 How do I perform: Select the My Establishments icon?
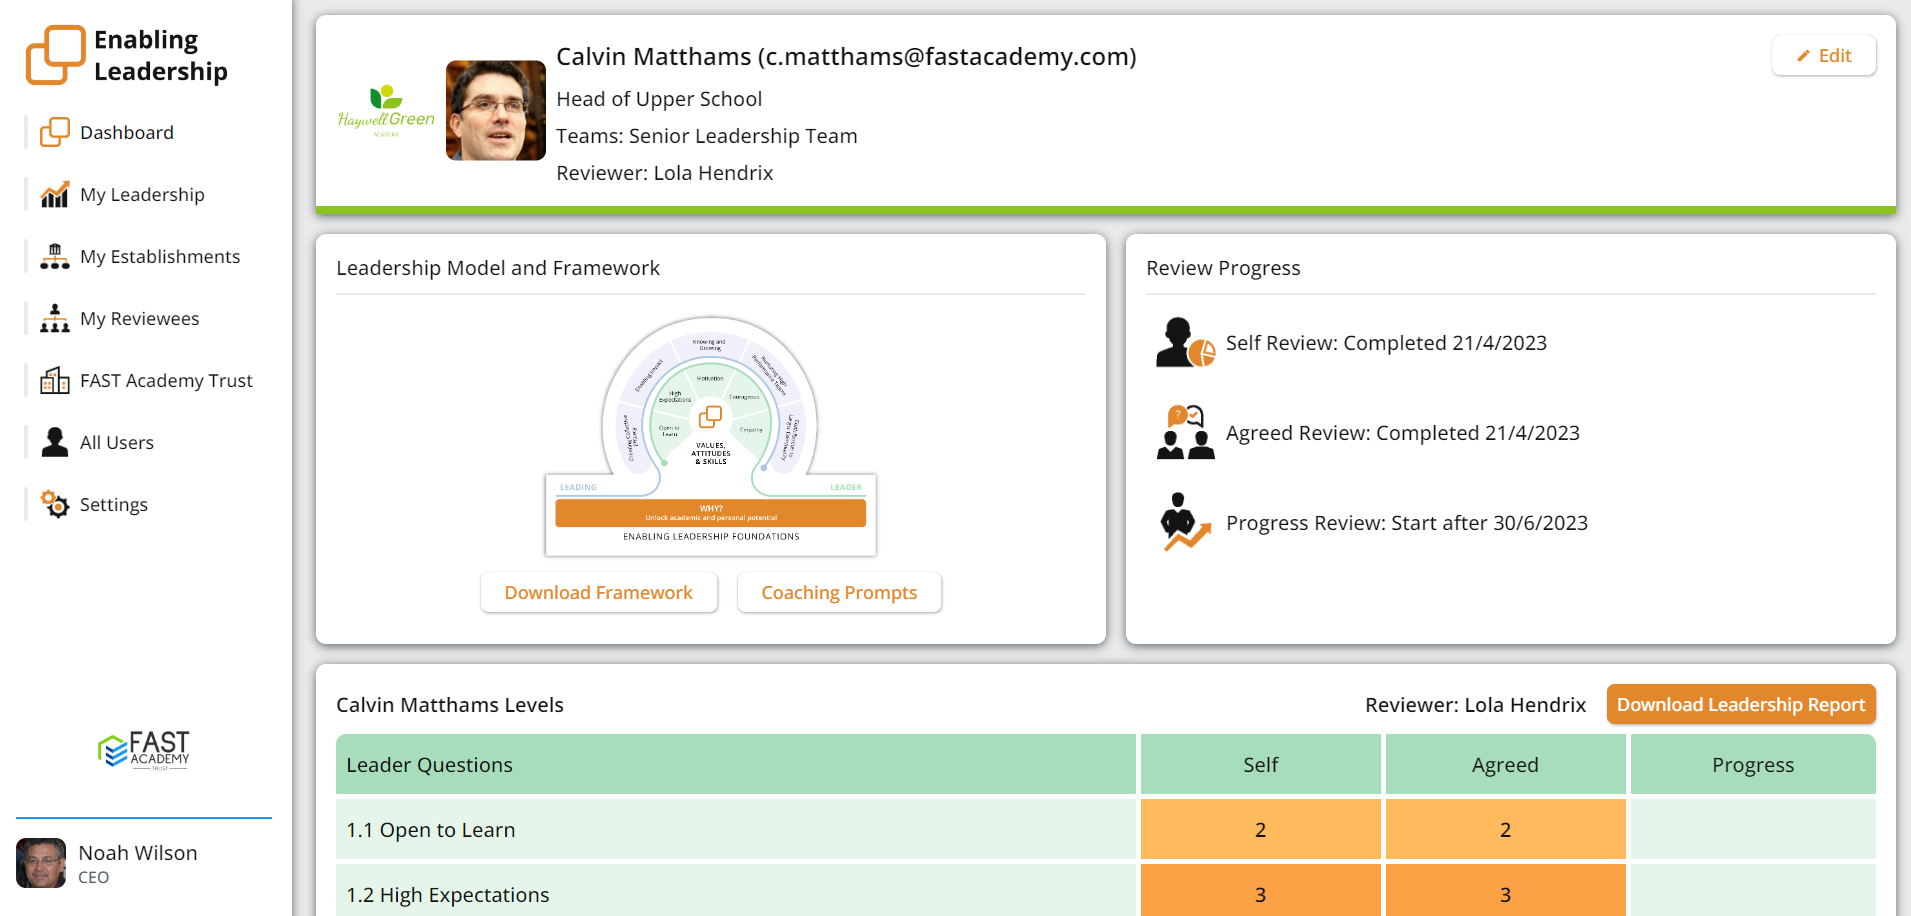click(x=54, y=257)
